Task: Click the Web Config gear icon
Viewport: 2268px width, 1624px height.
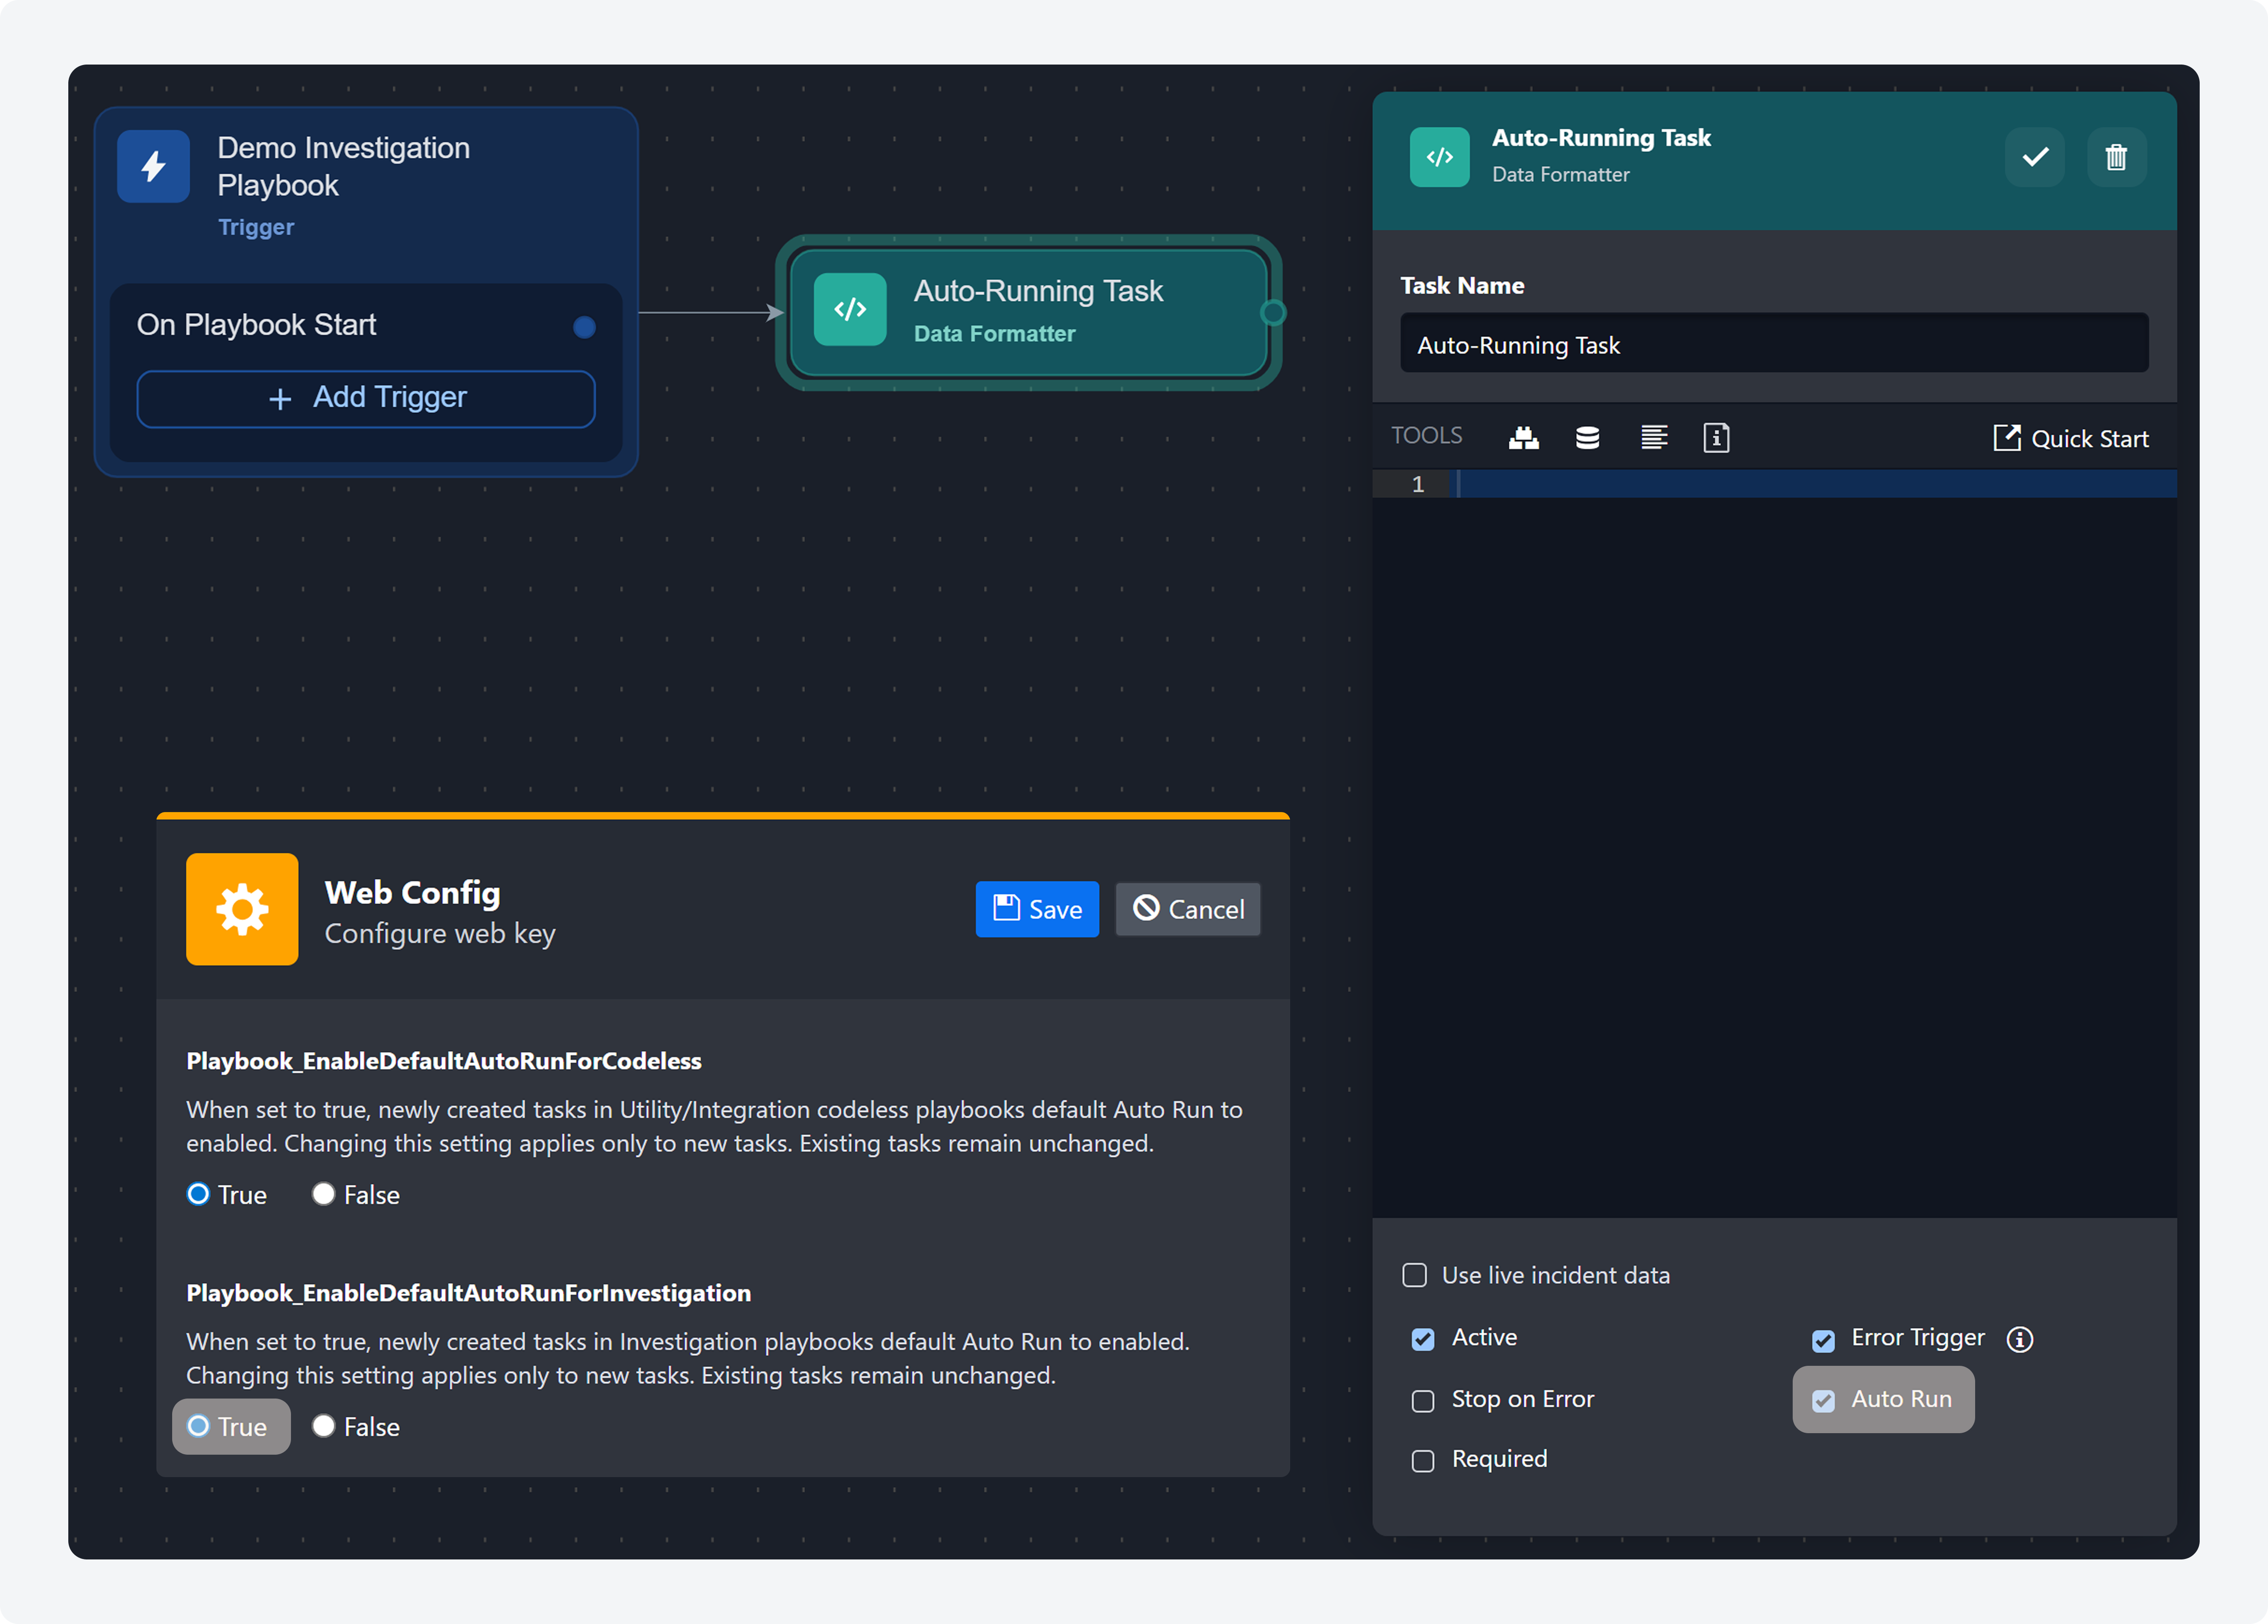Action: pos(242,909)
